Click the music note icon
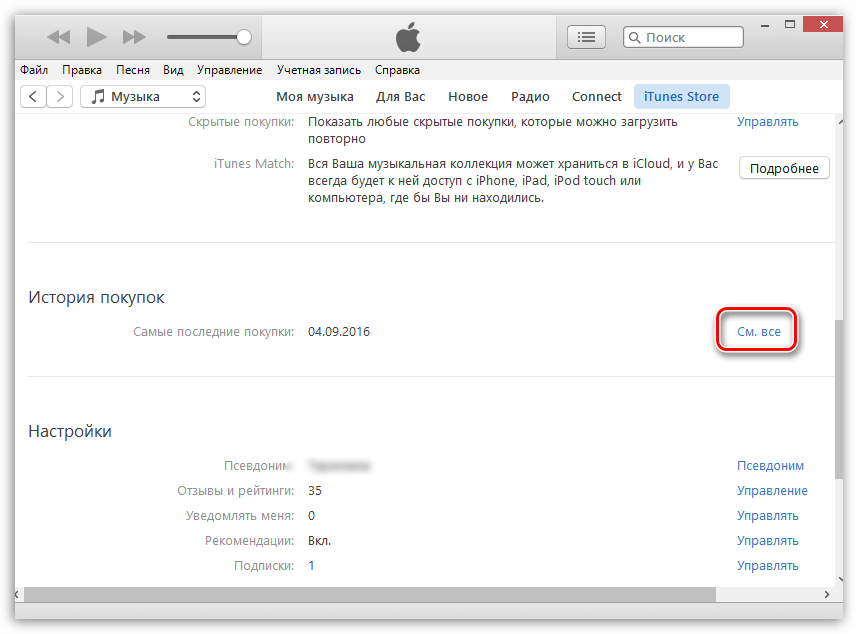Image resolution: width=858 pixels, height=634 pixels. point(98,96)
